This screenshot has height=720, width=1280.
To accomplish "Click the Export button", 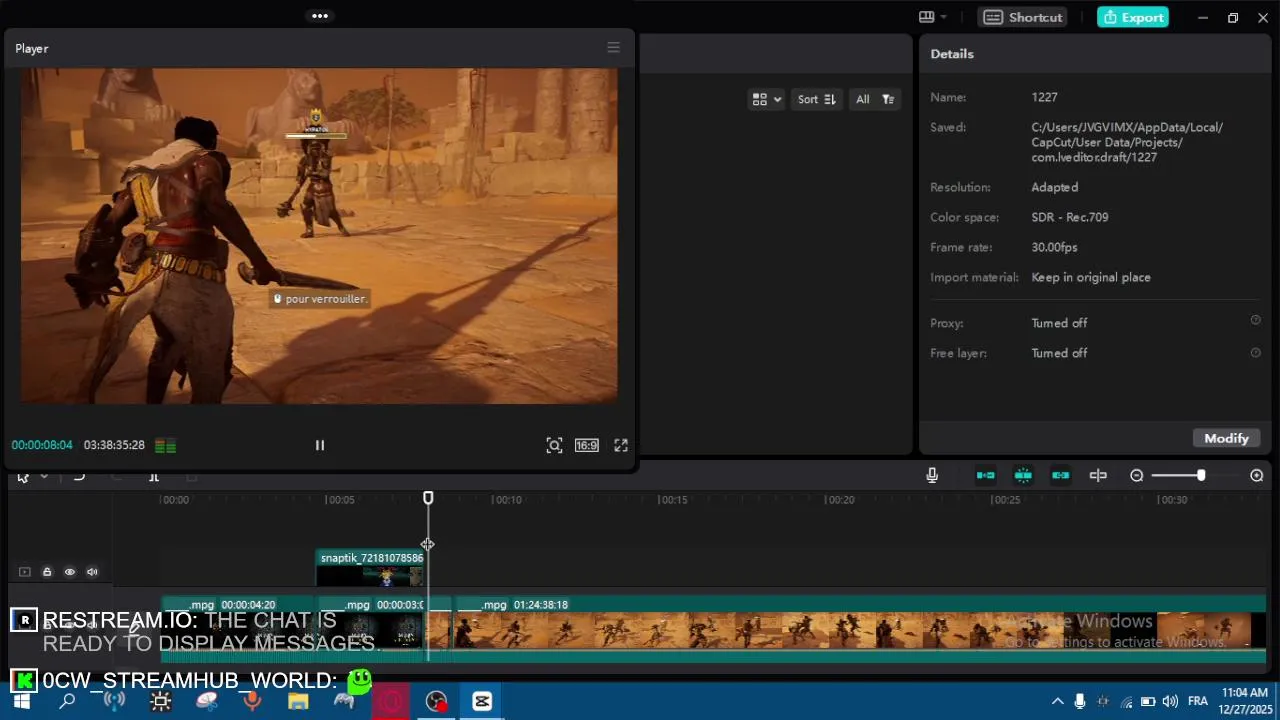I will click(1133, 17).
